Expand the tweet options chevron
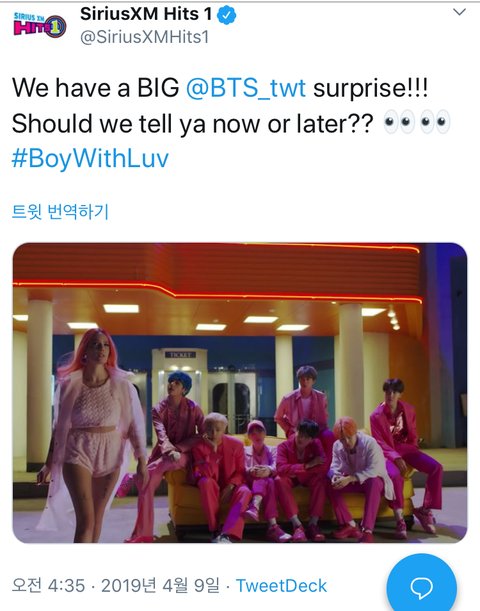Viewport: 480px width, 611px height. [x=460, y=12]
